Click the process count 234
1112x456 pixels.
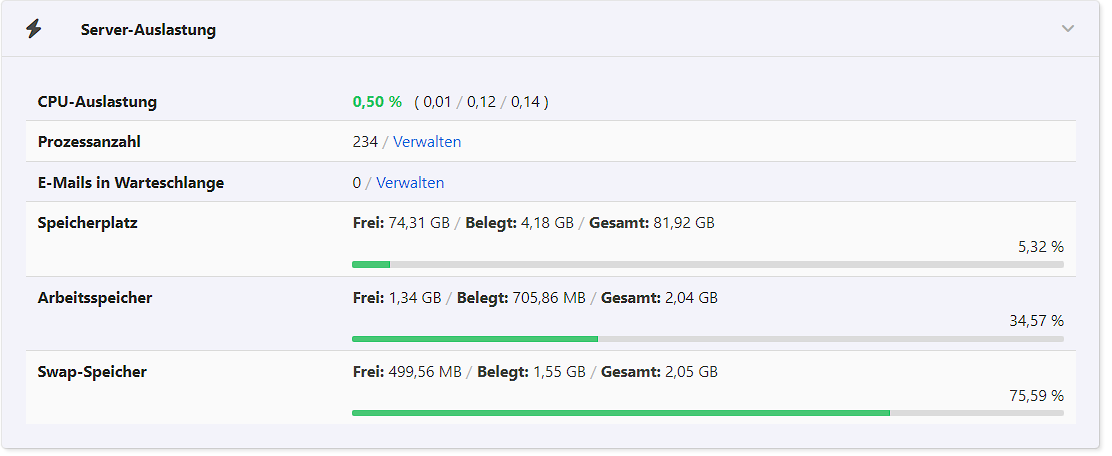coord(365,142)
